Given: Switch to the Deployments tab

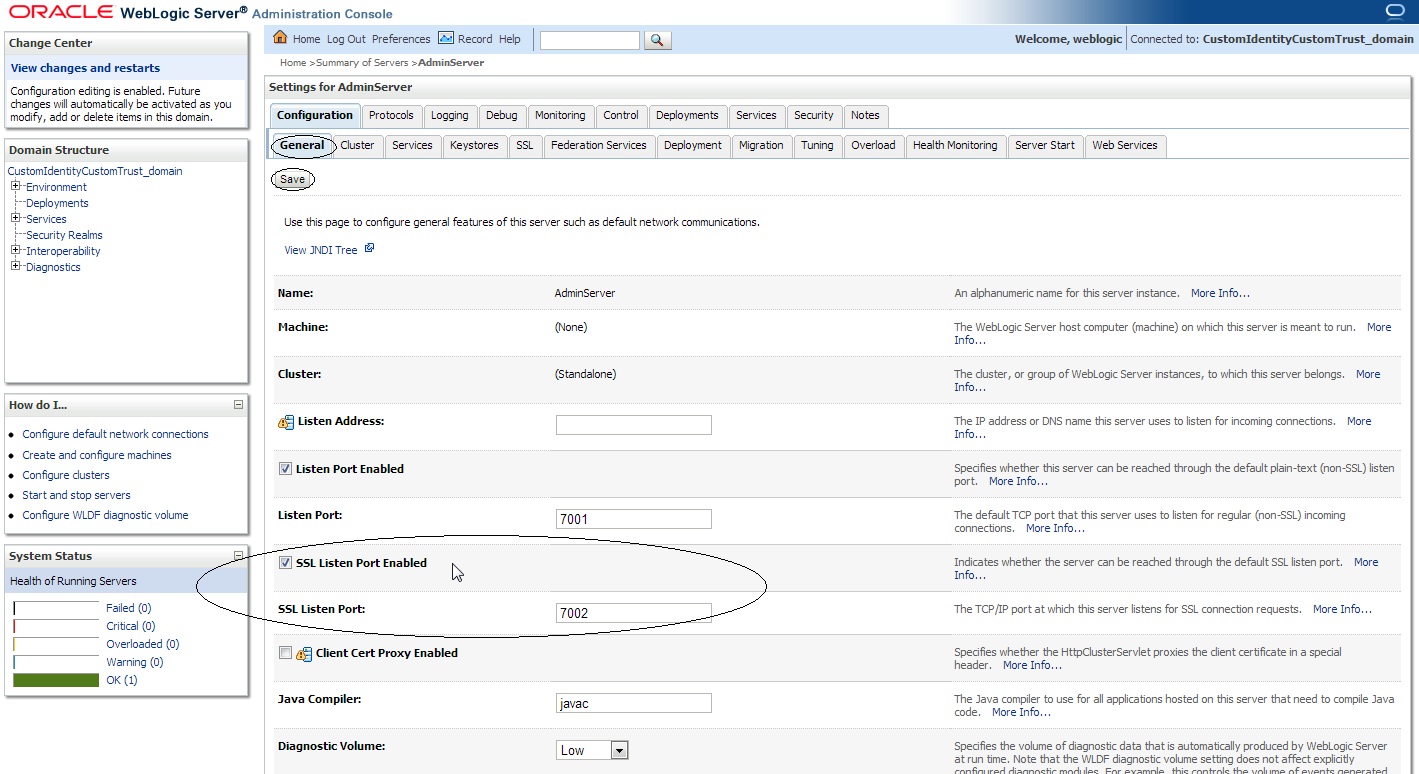Looking at the screenshot, I should pyautogui.click(x=688, y=115).
